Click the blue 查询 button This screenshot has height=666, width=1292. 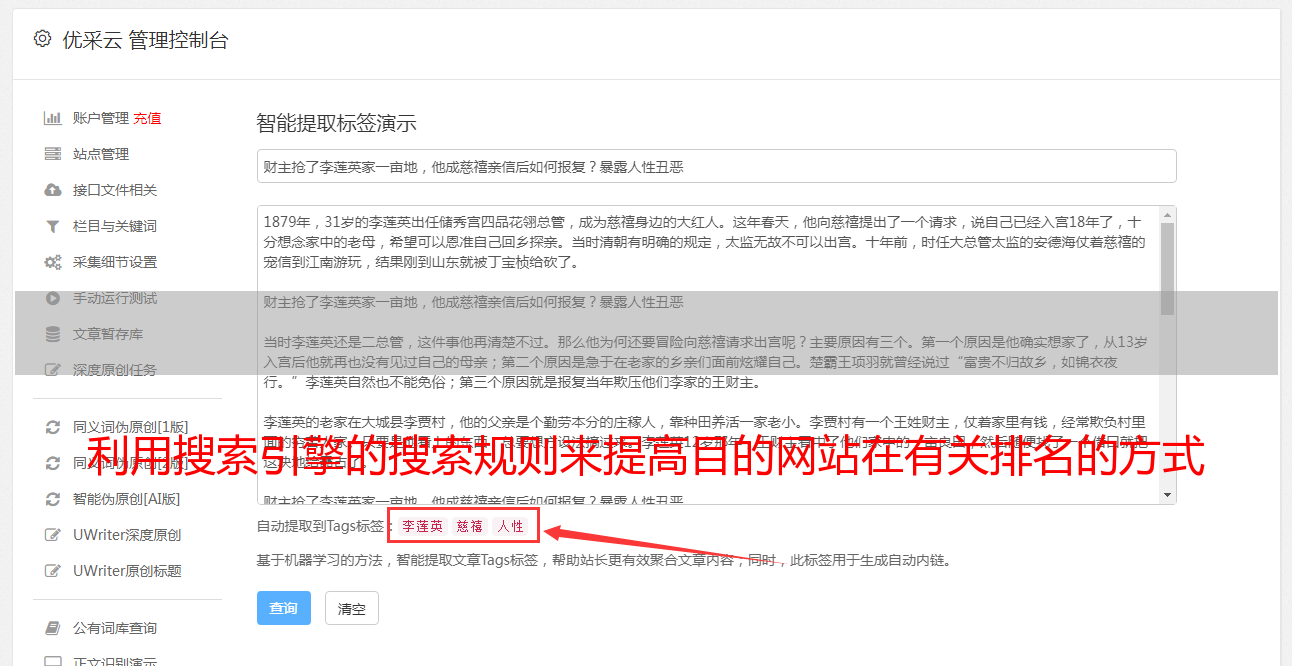(x=284, y=608)
